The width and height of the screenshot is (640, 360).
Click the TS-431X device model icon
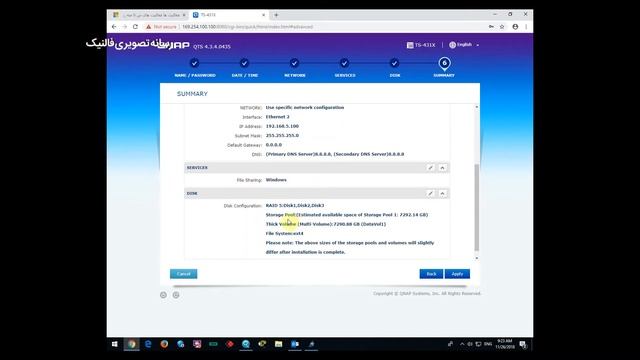pos(410,45)
